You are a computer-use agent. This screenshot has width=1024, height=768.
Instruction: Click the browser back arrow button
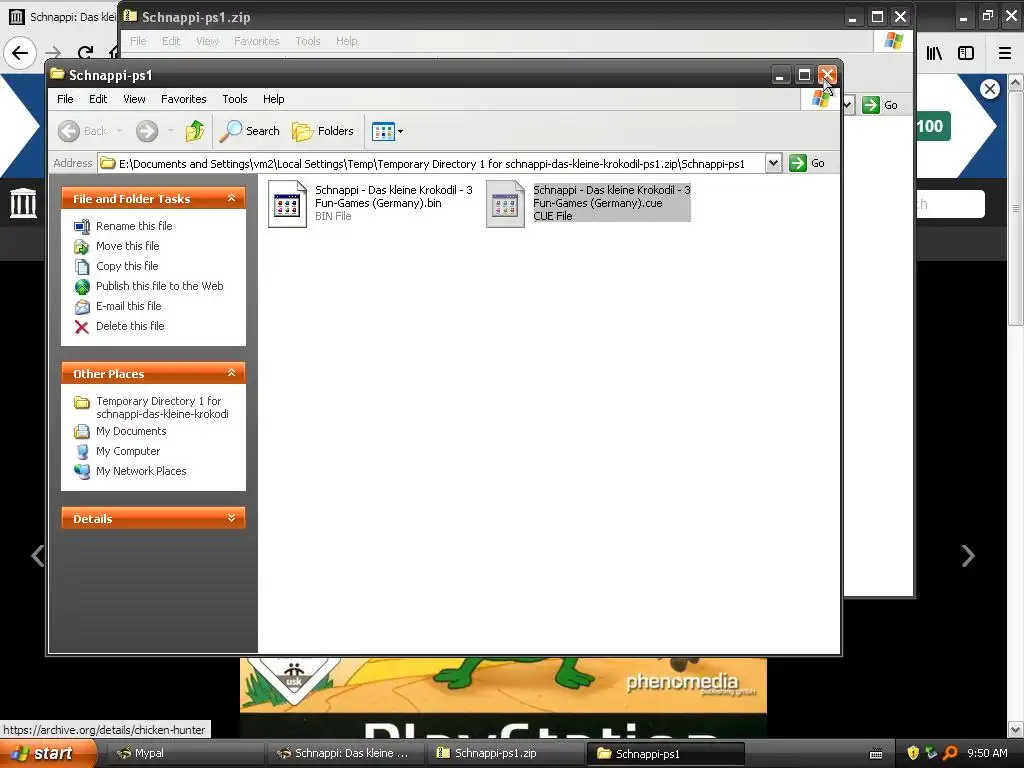(20, 52)
